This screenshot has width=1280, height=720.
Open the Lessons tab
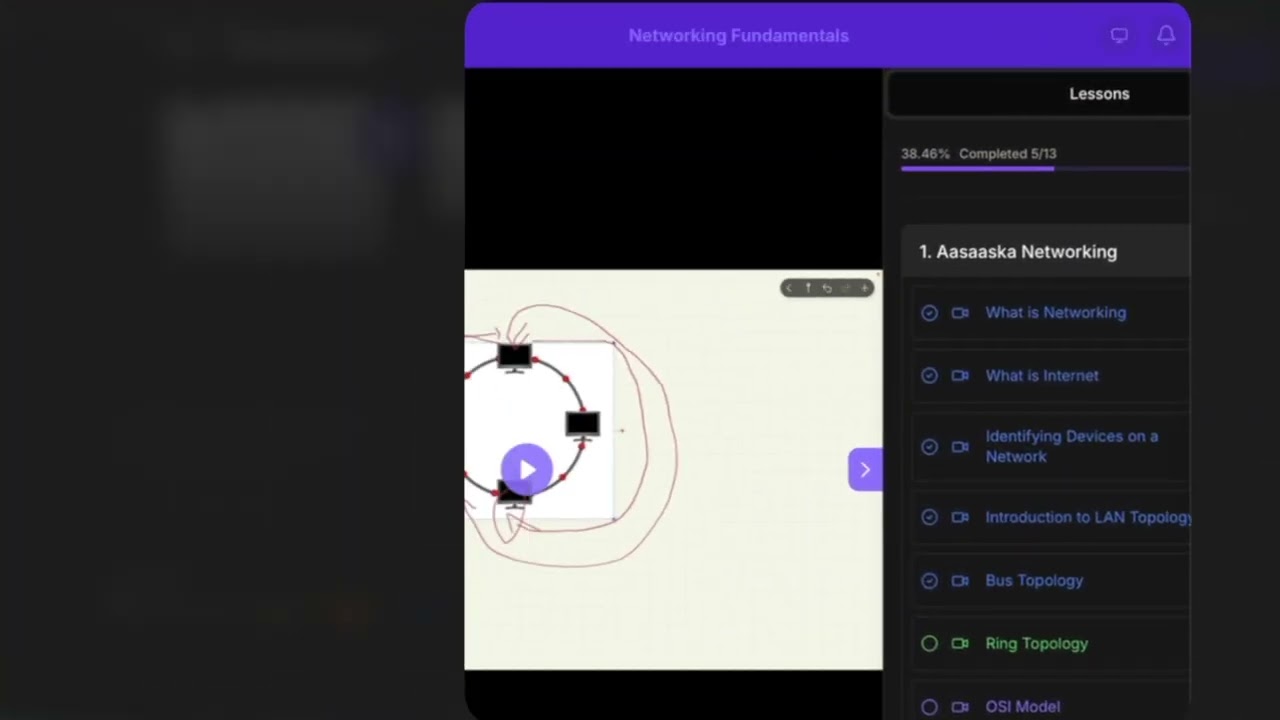1099,94
